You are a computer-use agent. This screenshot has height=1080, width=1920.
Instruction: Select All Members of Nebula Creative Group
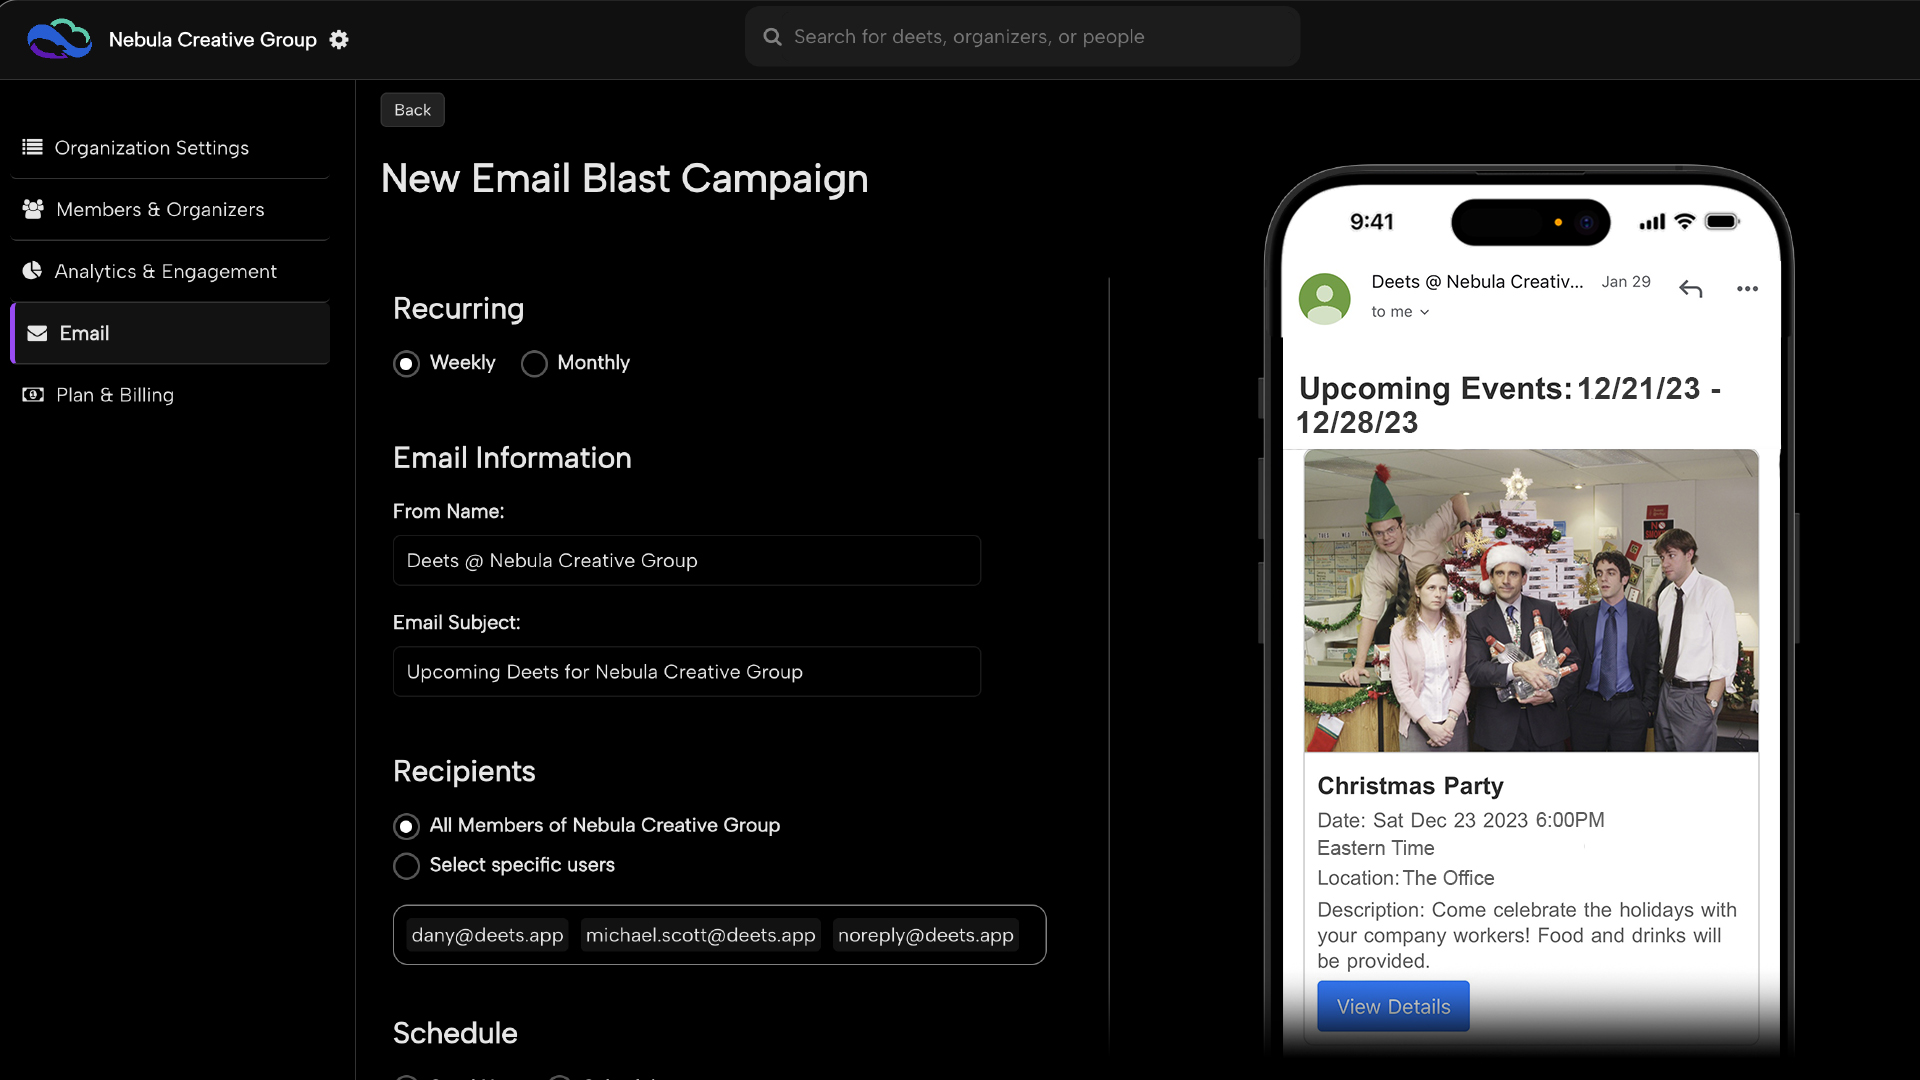[x=406, y=826]
